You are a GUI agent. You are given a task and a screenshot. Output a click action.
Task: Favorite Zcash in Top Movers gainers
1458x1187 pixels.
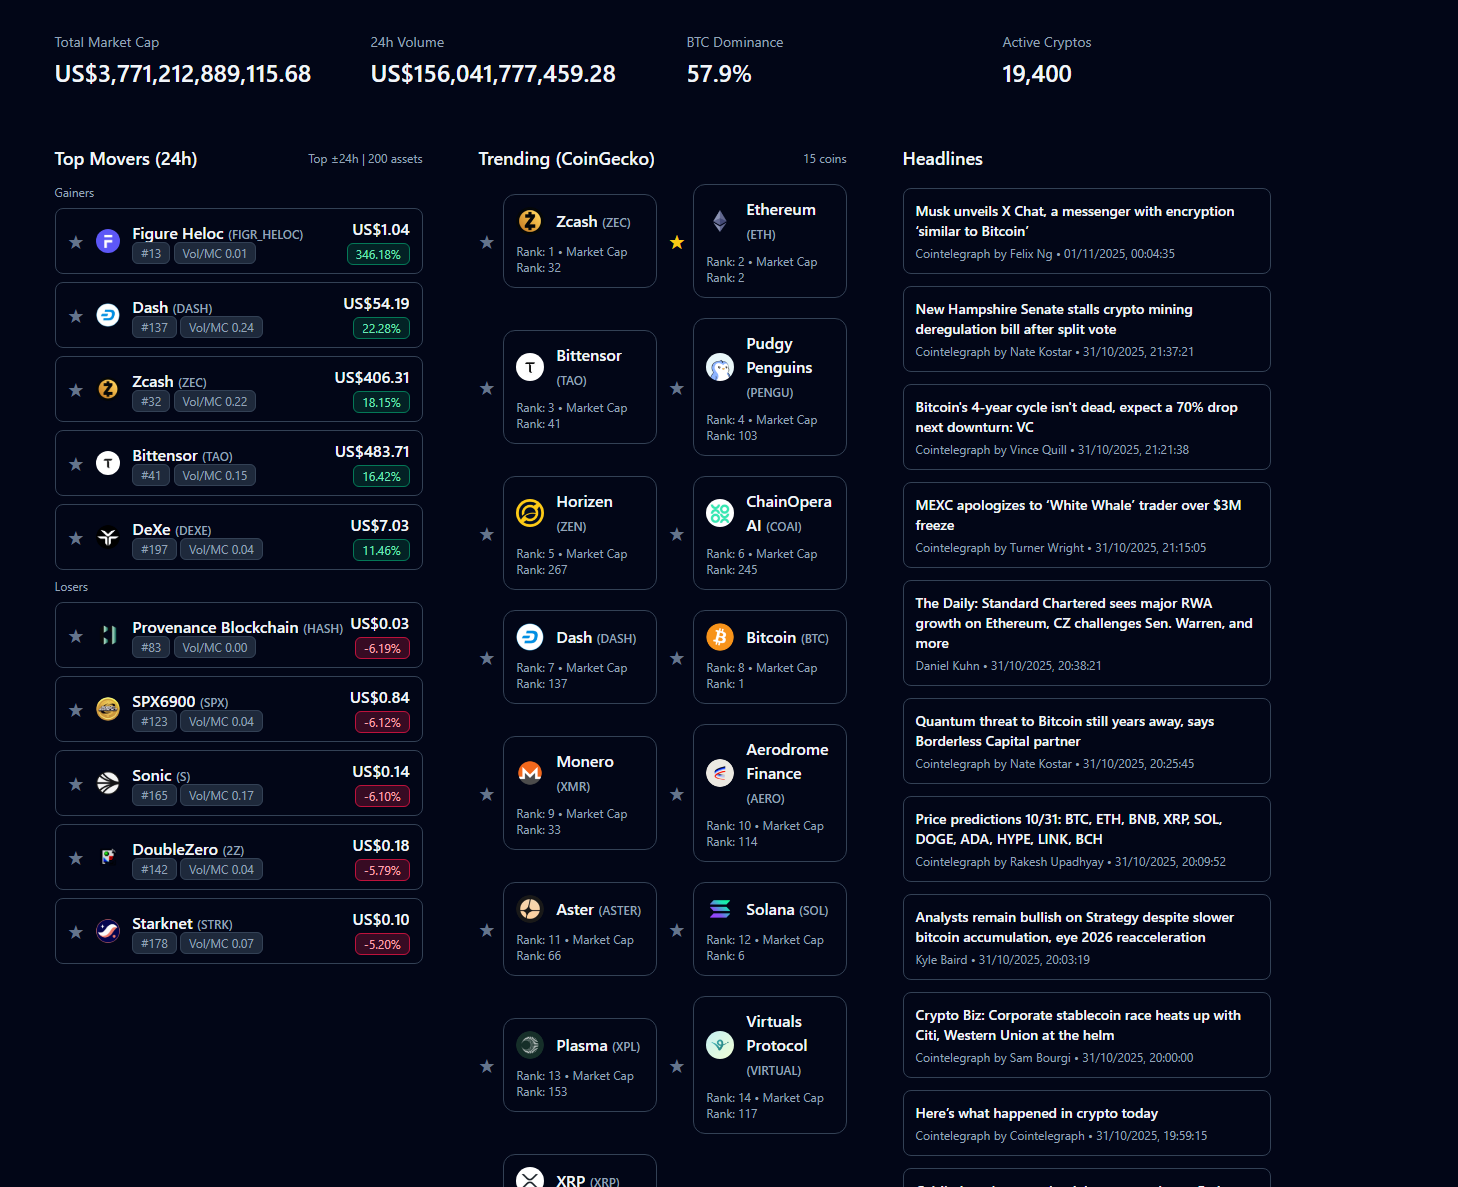[x=76, y=390]
